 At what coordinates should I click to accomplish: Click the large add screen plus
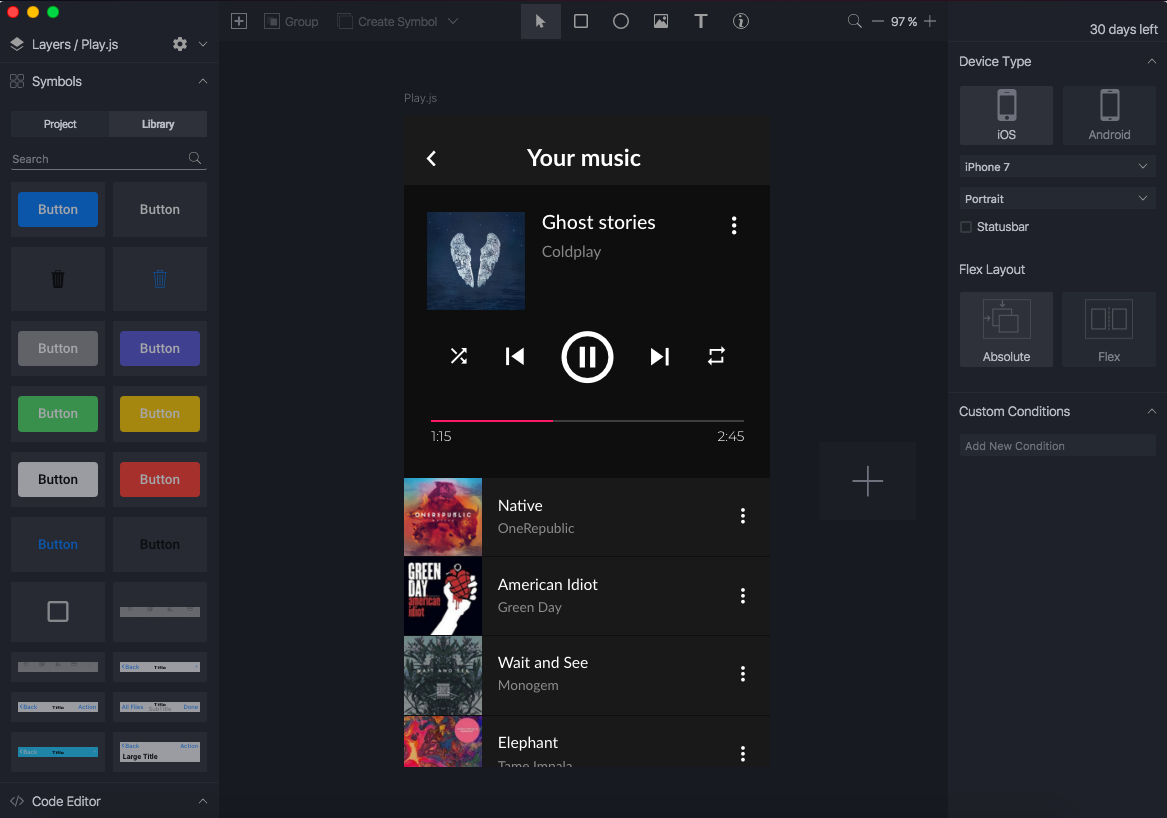[x=868, y=481]
